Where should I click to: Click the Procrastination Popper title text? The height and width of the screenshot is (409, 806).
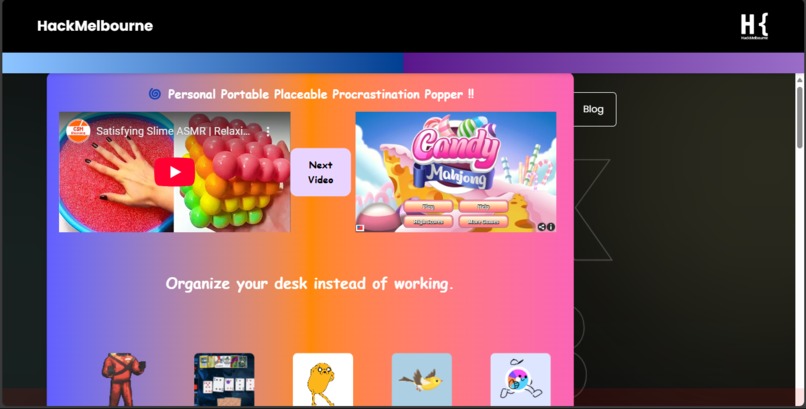pyautogui.click(x=321, y=94)
